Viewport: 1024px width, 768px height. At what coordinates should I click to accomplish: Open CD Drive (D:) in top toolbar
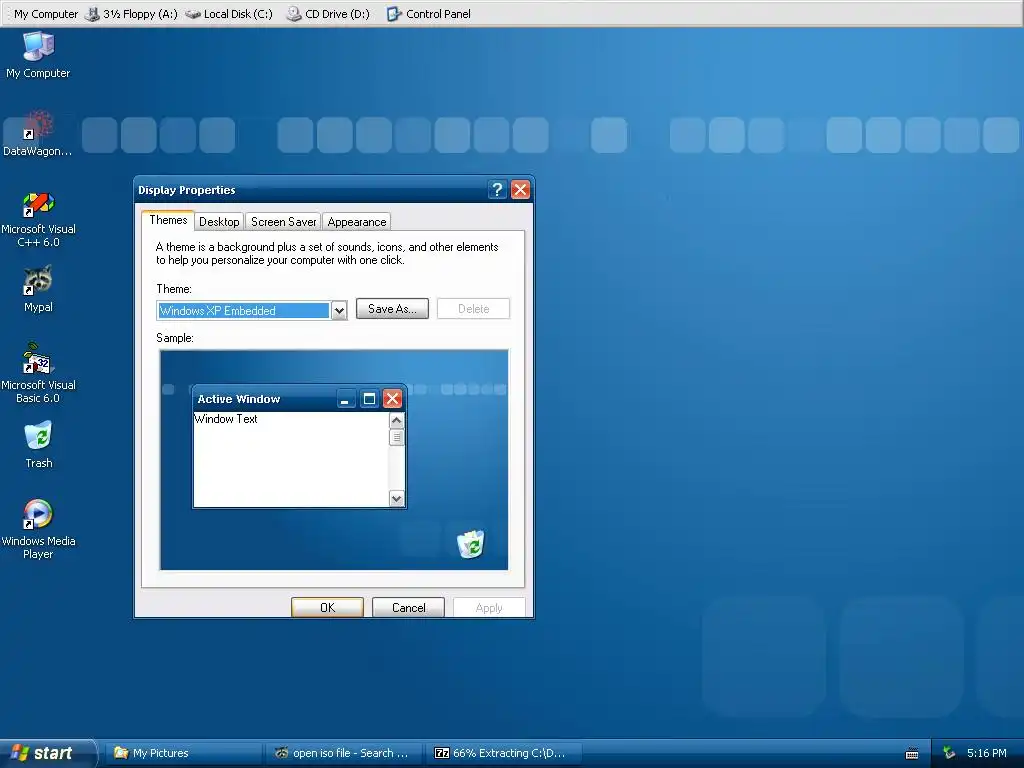point(328,14)
